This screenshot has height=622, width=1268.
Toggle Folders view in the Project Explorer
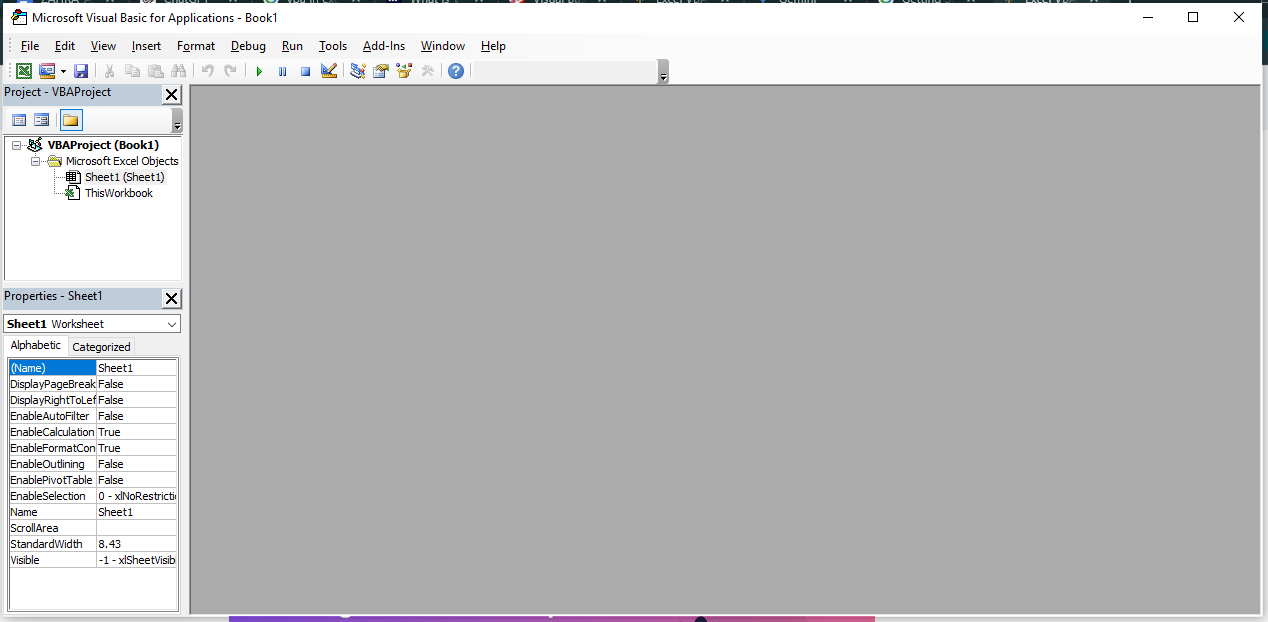click(70, 119)
